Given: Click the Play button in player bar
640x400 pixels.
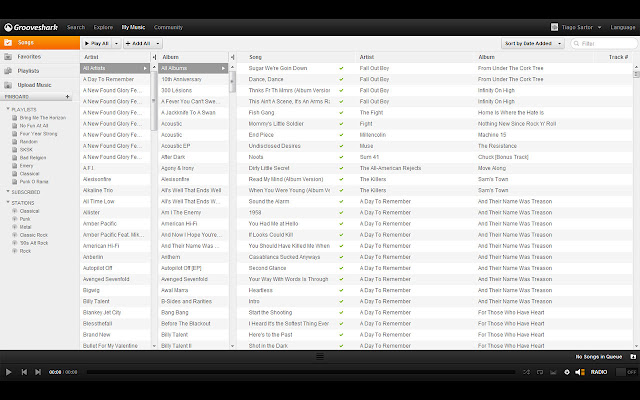Looking at the screenshot, I should (x=8, y=372).
